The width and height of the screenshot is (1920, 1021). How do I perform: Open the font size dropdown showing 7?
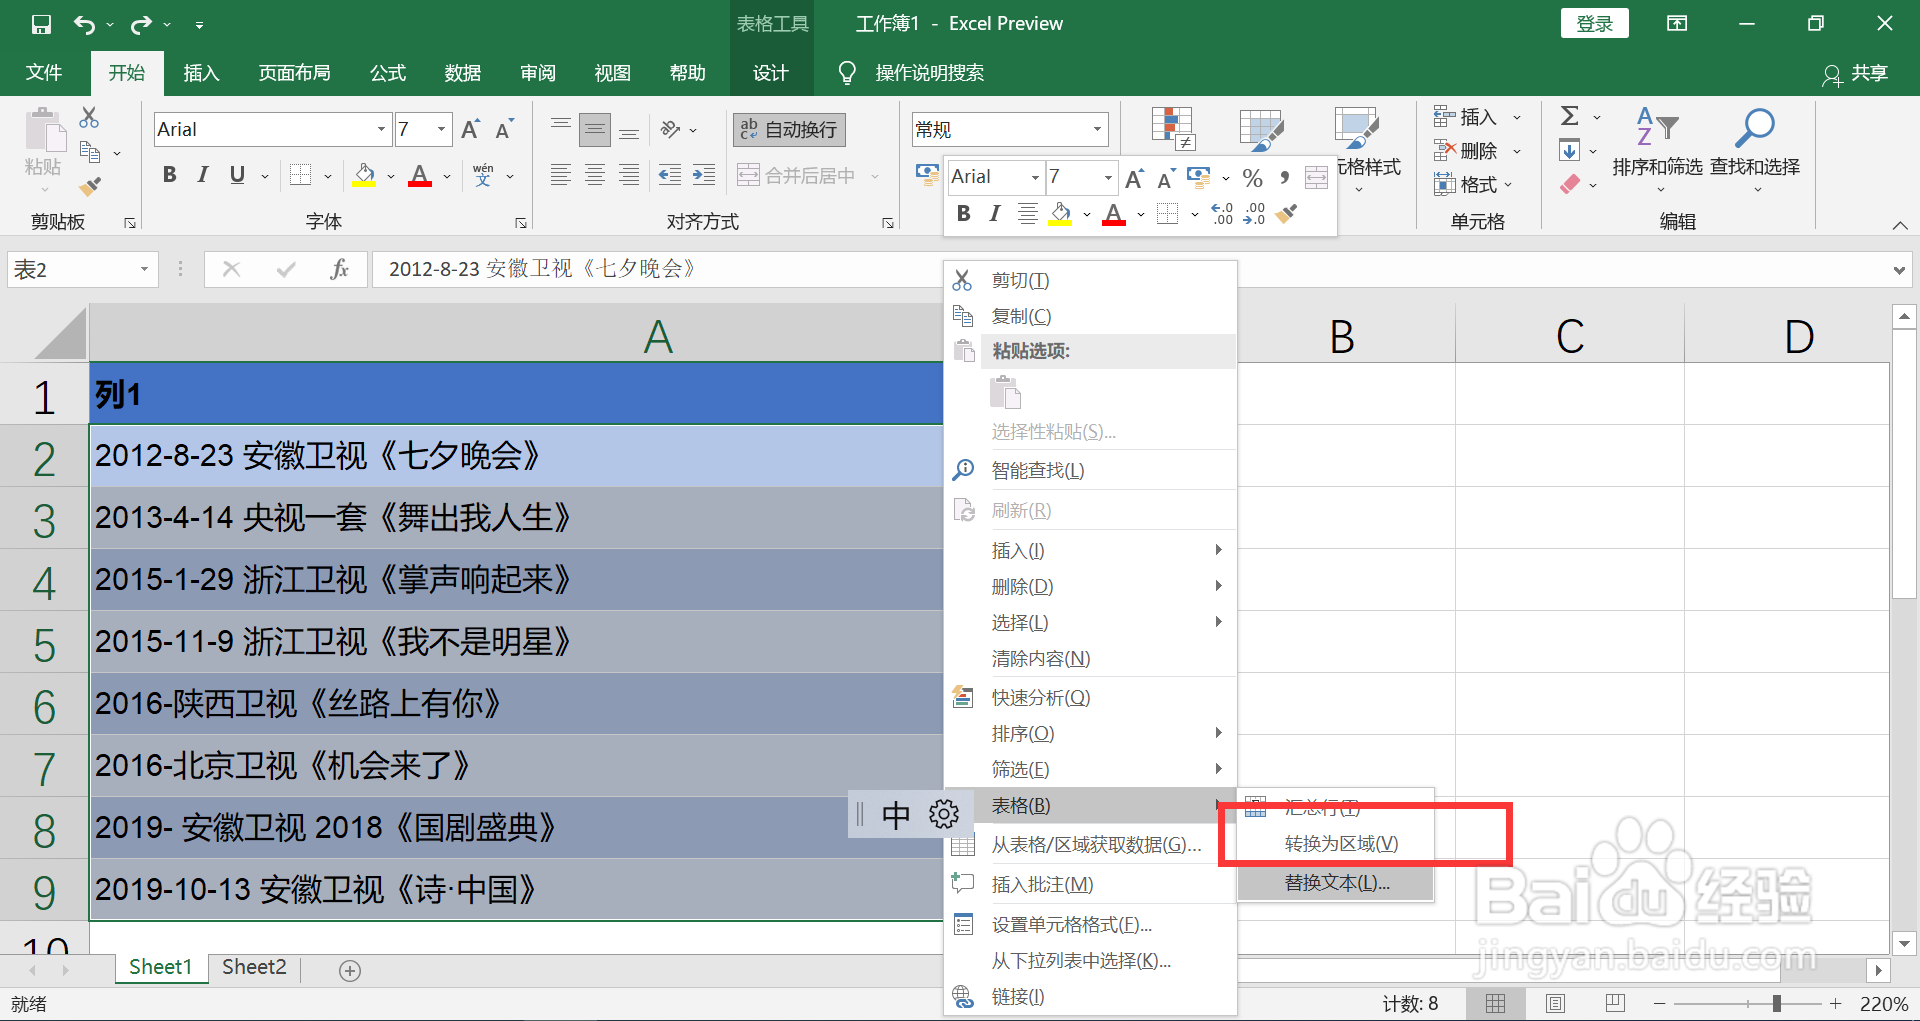pyautogui.click(x=440, y=128)
